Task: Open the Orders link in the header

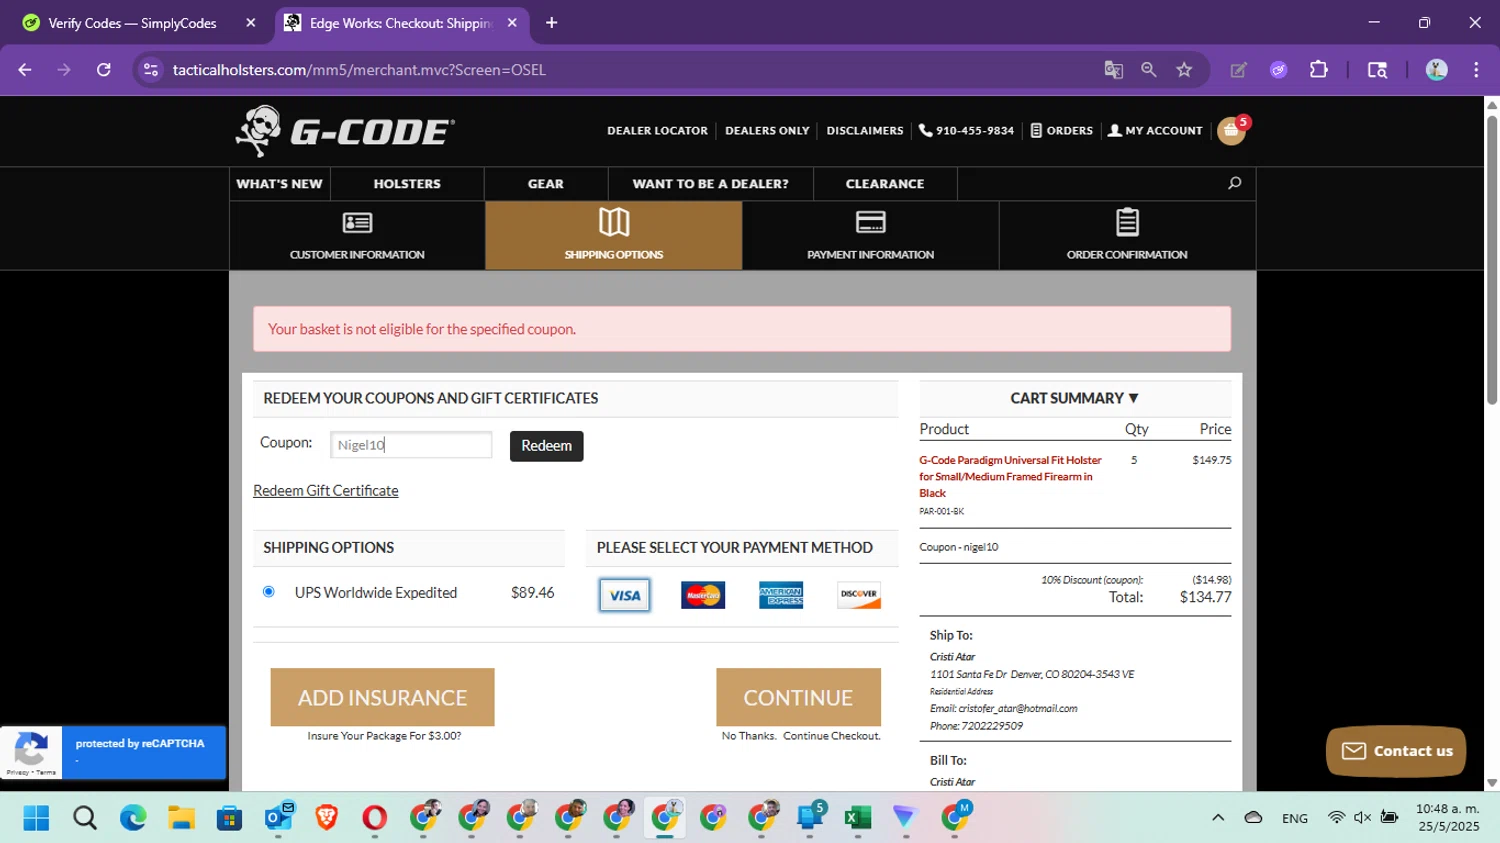Action: click(x=1062, y=131)
